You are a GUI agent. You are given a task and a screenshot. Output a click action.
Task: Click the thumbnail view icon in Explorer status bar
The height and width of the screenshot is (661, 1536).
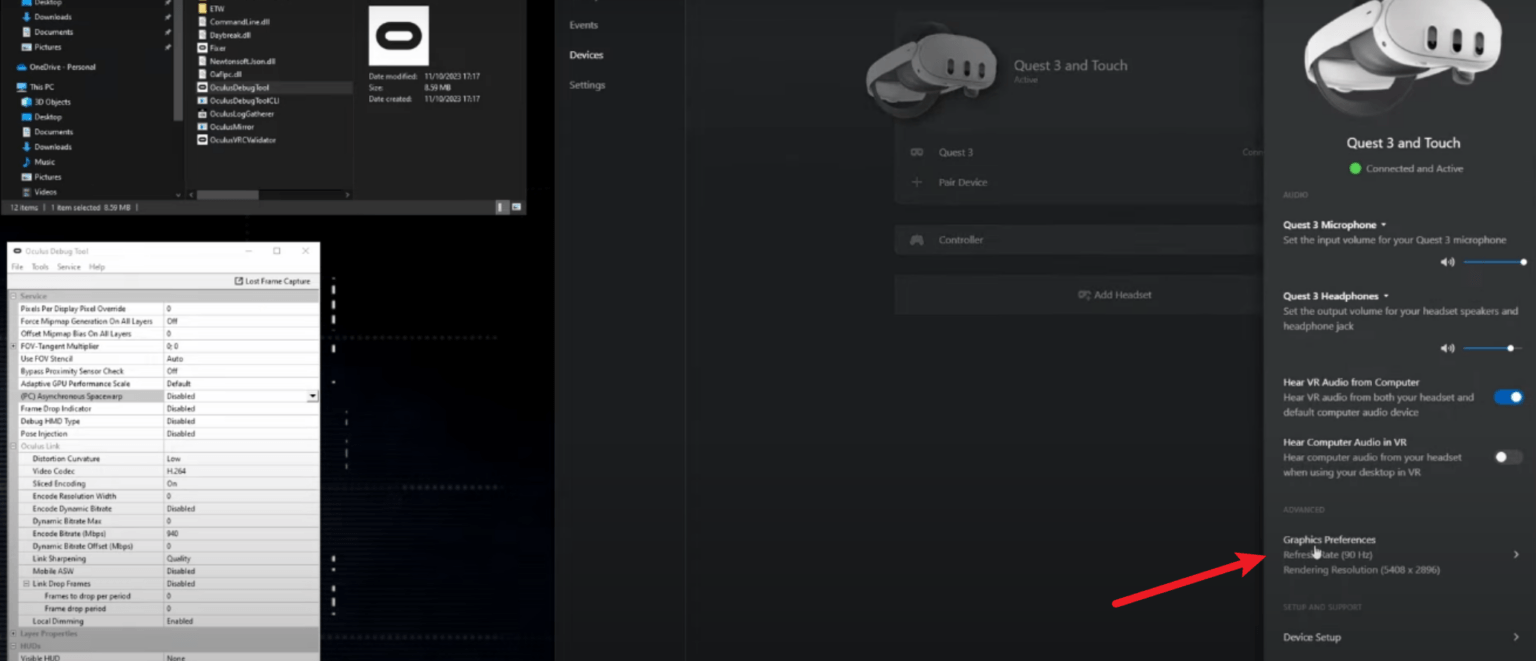[x=516, y=207]
